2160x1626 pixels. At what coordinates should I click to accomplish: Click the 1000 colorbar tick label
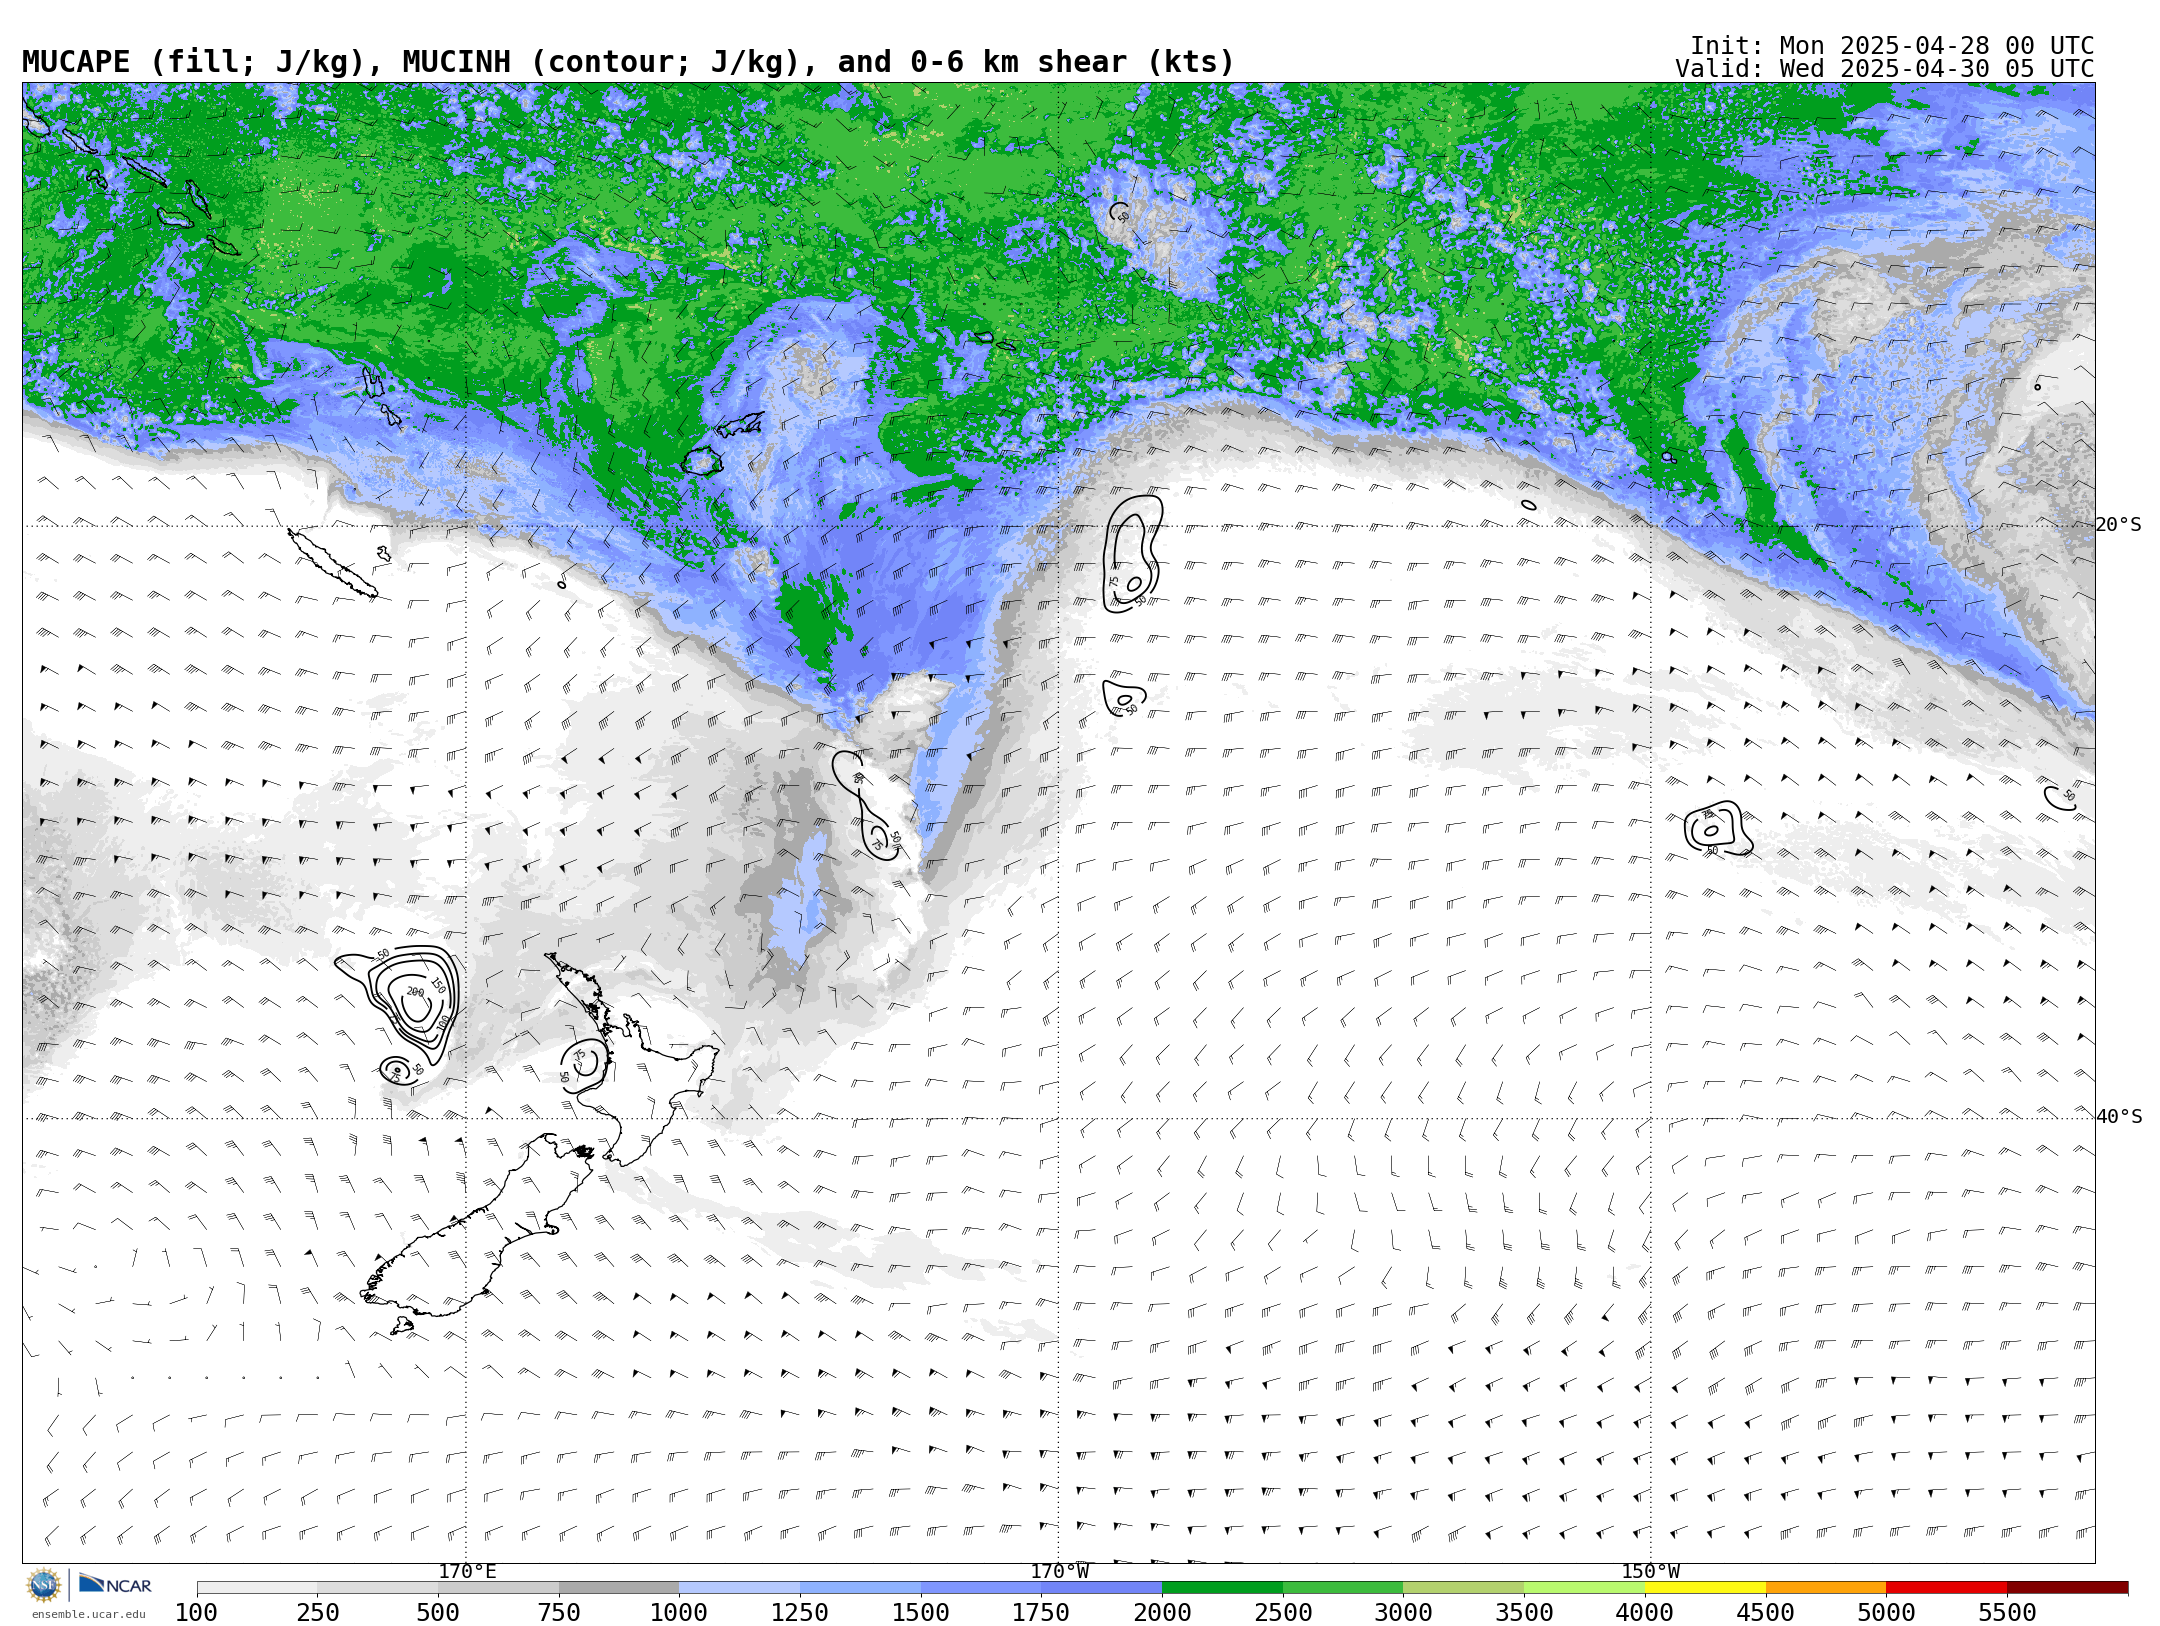coord(679,1613)
